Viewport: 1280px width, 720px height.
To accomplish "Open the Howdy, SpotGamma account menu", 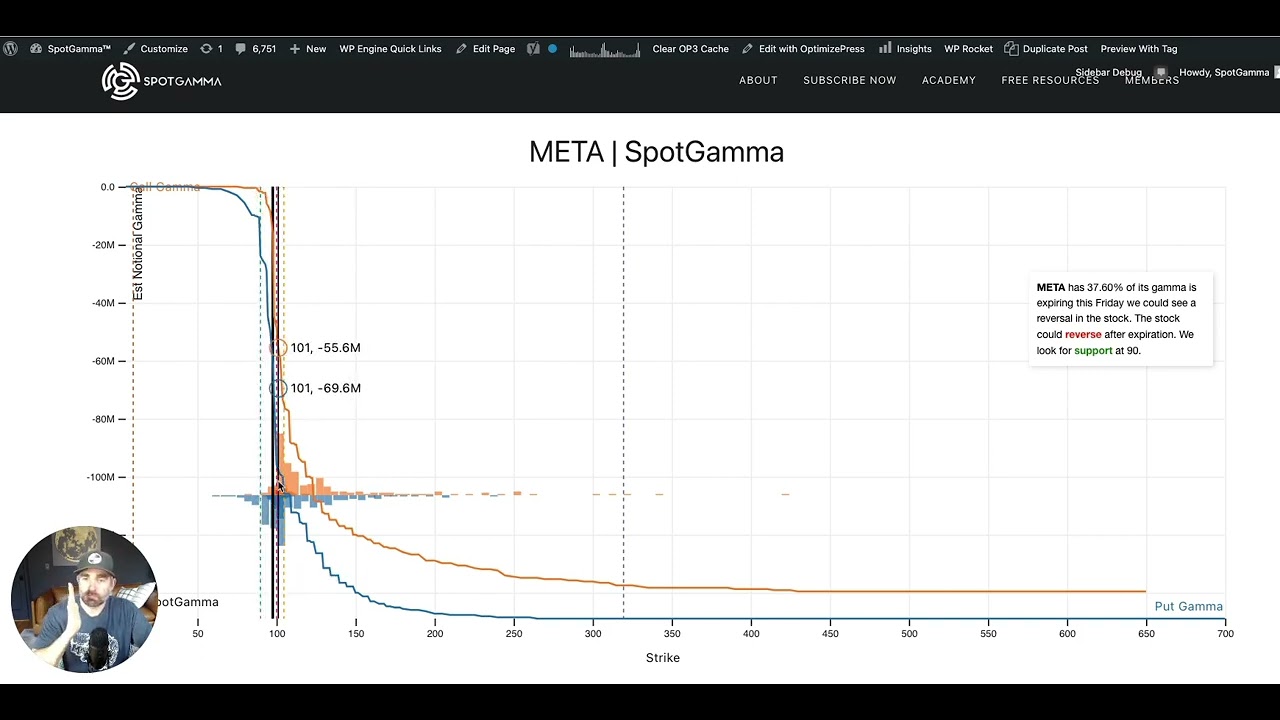I will [1222, 72].
